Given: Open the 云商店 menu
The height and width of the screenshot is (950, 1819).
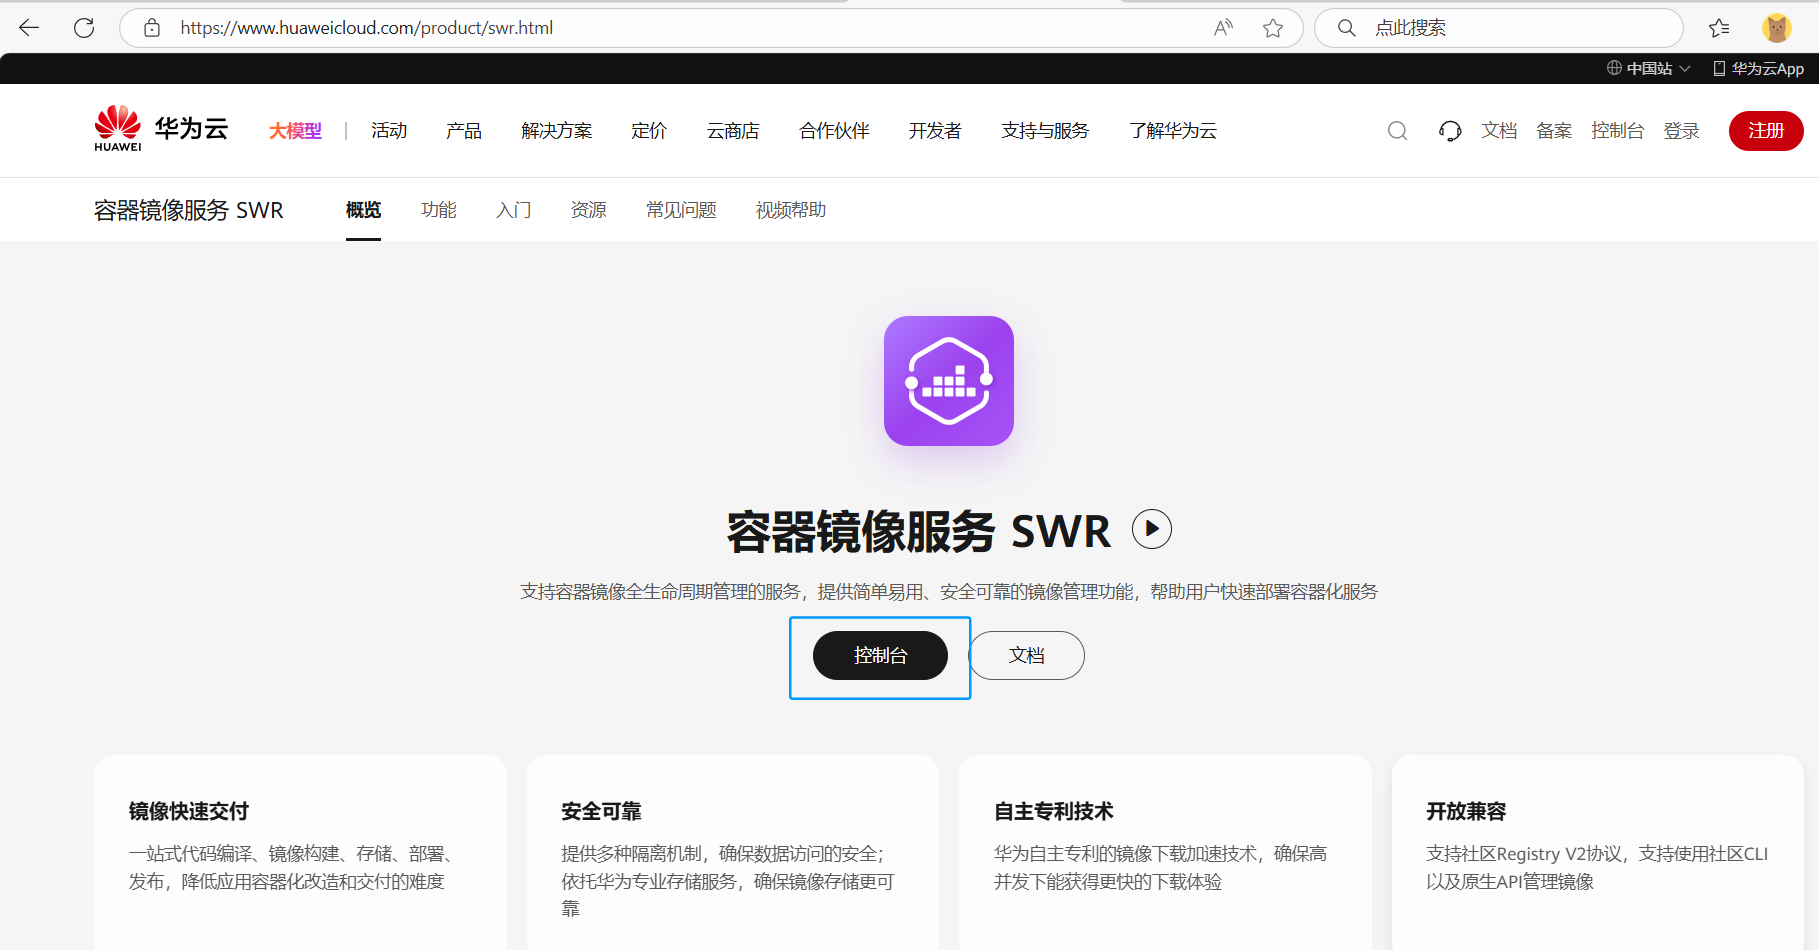Looking at the screenshot, I should coord(733,131).
